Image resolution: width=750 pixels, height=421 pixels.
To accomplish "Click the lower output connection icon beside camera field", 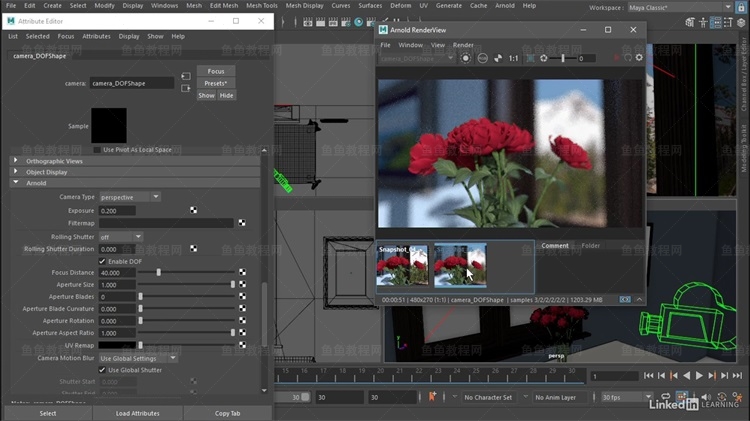I will pyautogui.click(x=186, y=88).
